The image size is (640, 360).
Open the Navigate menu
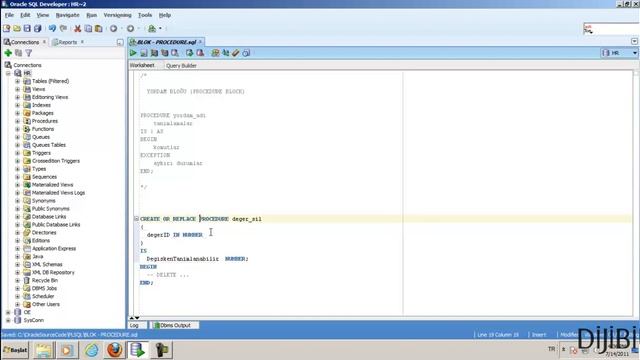67,15
